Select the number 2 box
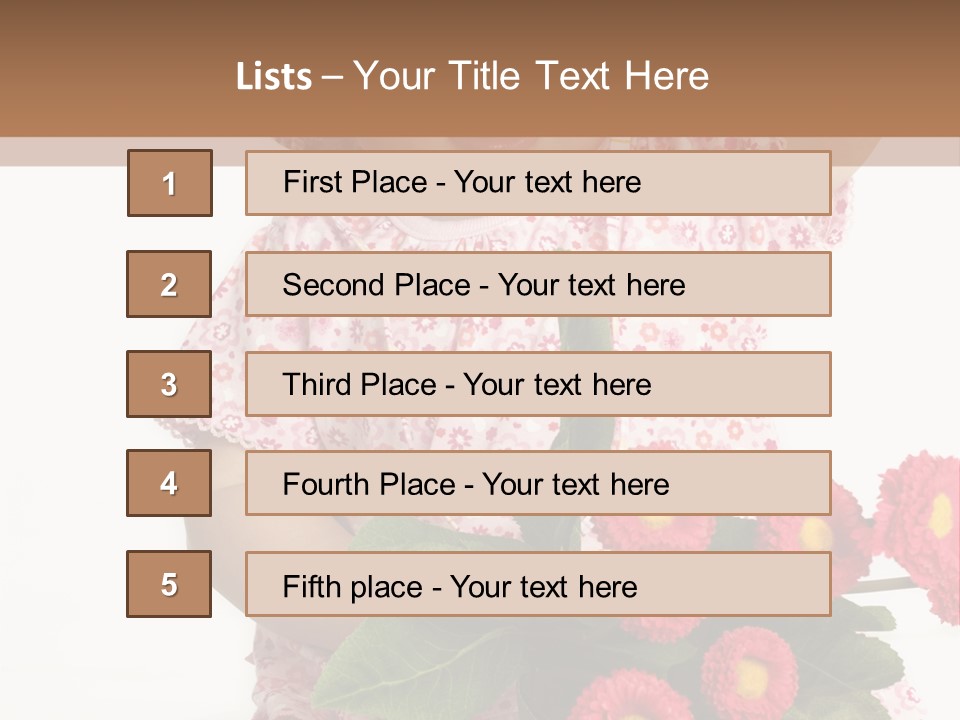Image resolution: width=960 pixels, height=720 pixels. point(169,284)
